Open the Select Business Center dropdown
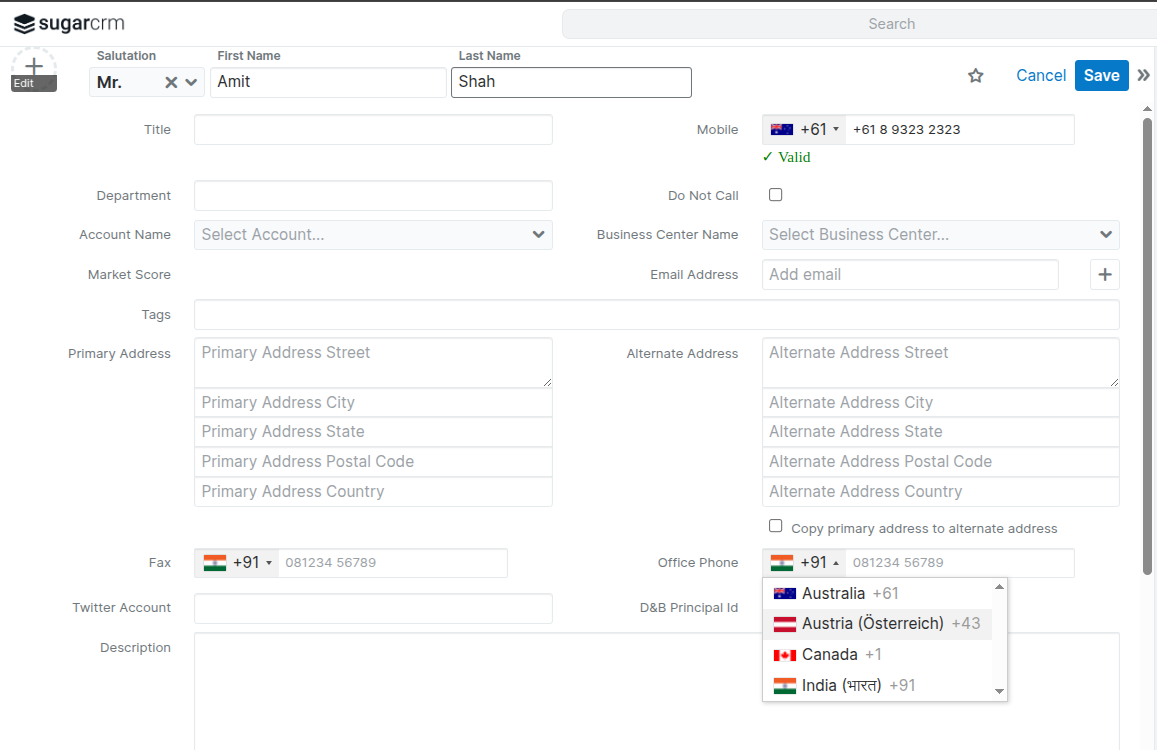 click(940, 235)
